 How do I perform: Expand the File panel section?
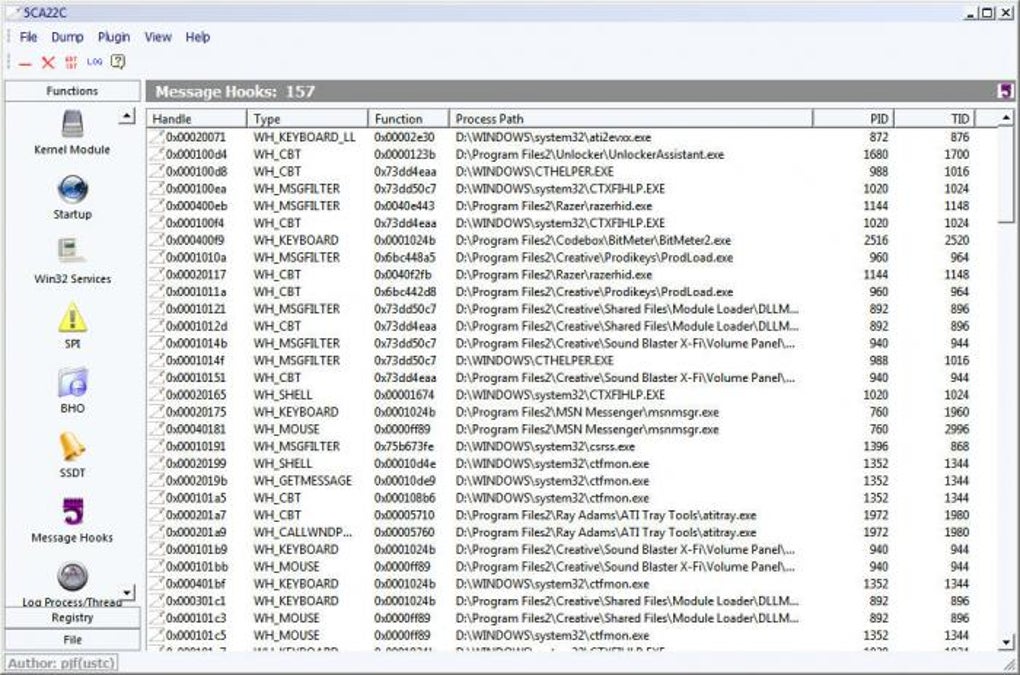click(x=72, y=640)
